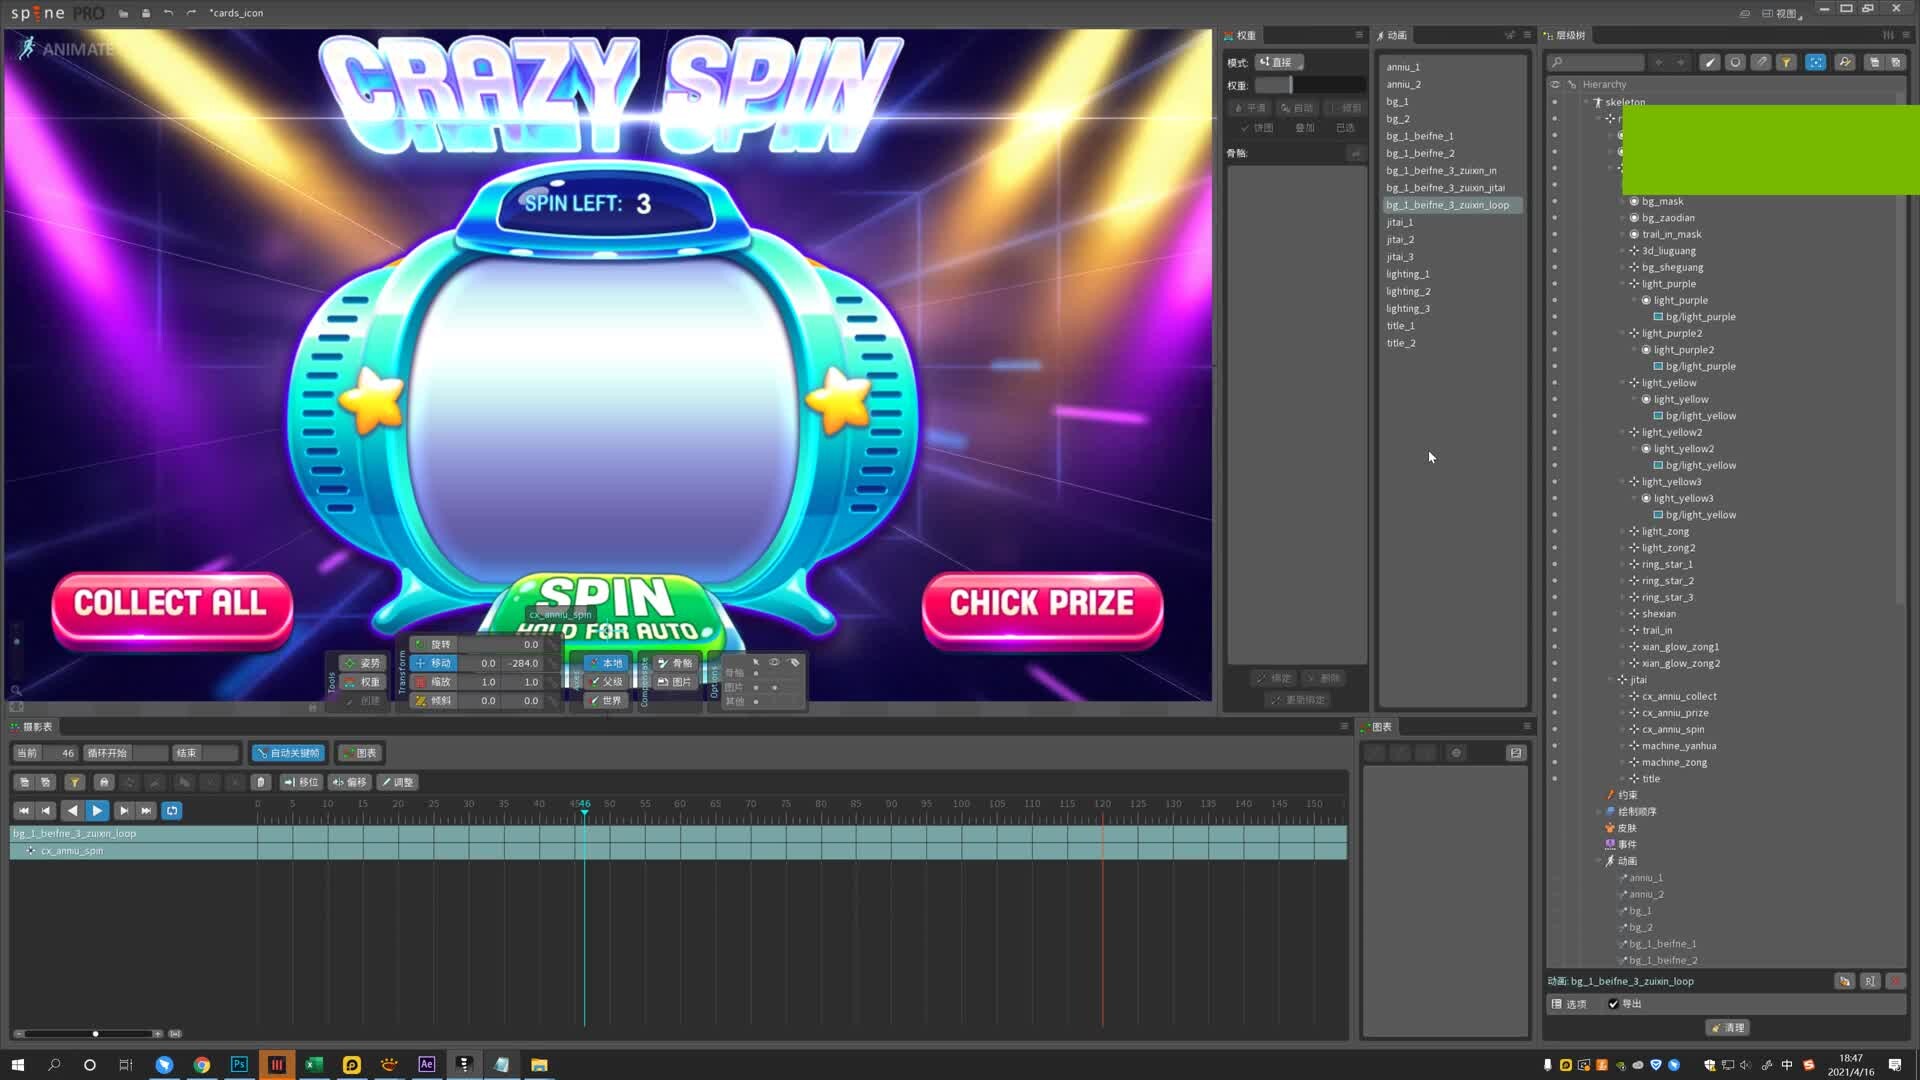Select the 缩放 scale tool
Viewport: 1920px width, 1080px height.
(x=433, y=682)
